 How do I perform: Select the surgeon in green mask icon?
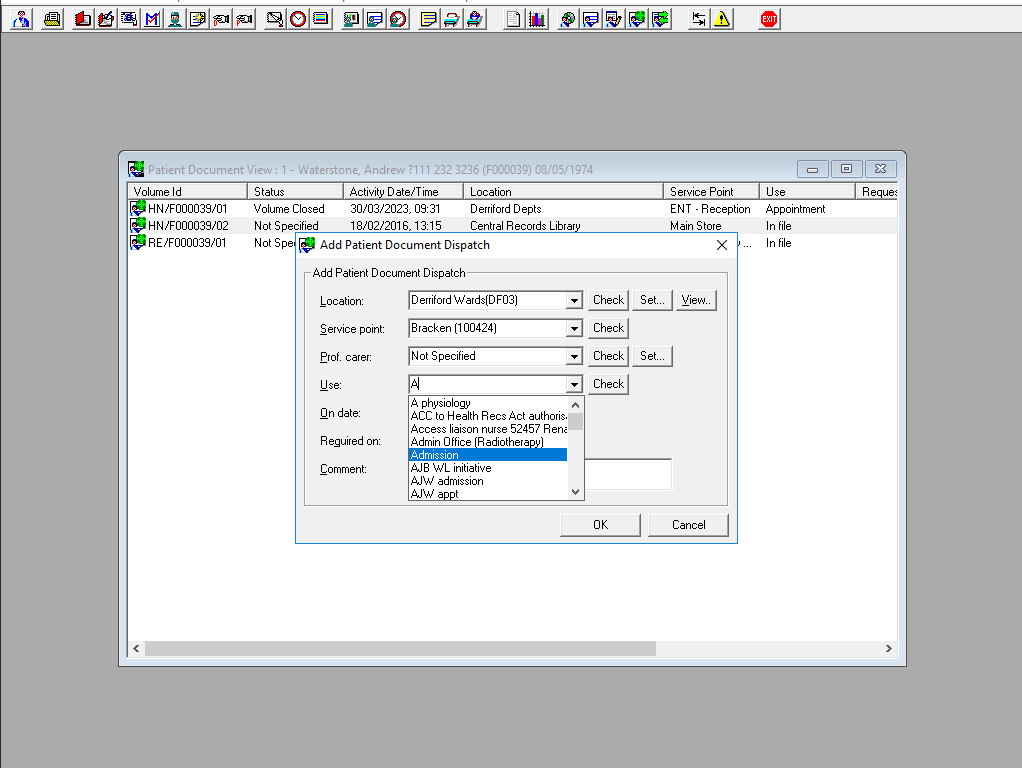point(175,19)
